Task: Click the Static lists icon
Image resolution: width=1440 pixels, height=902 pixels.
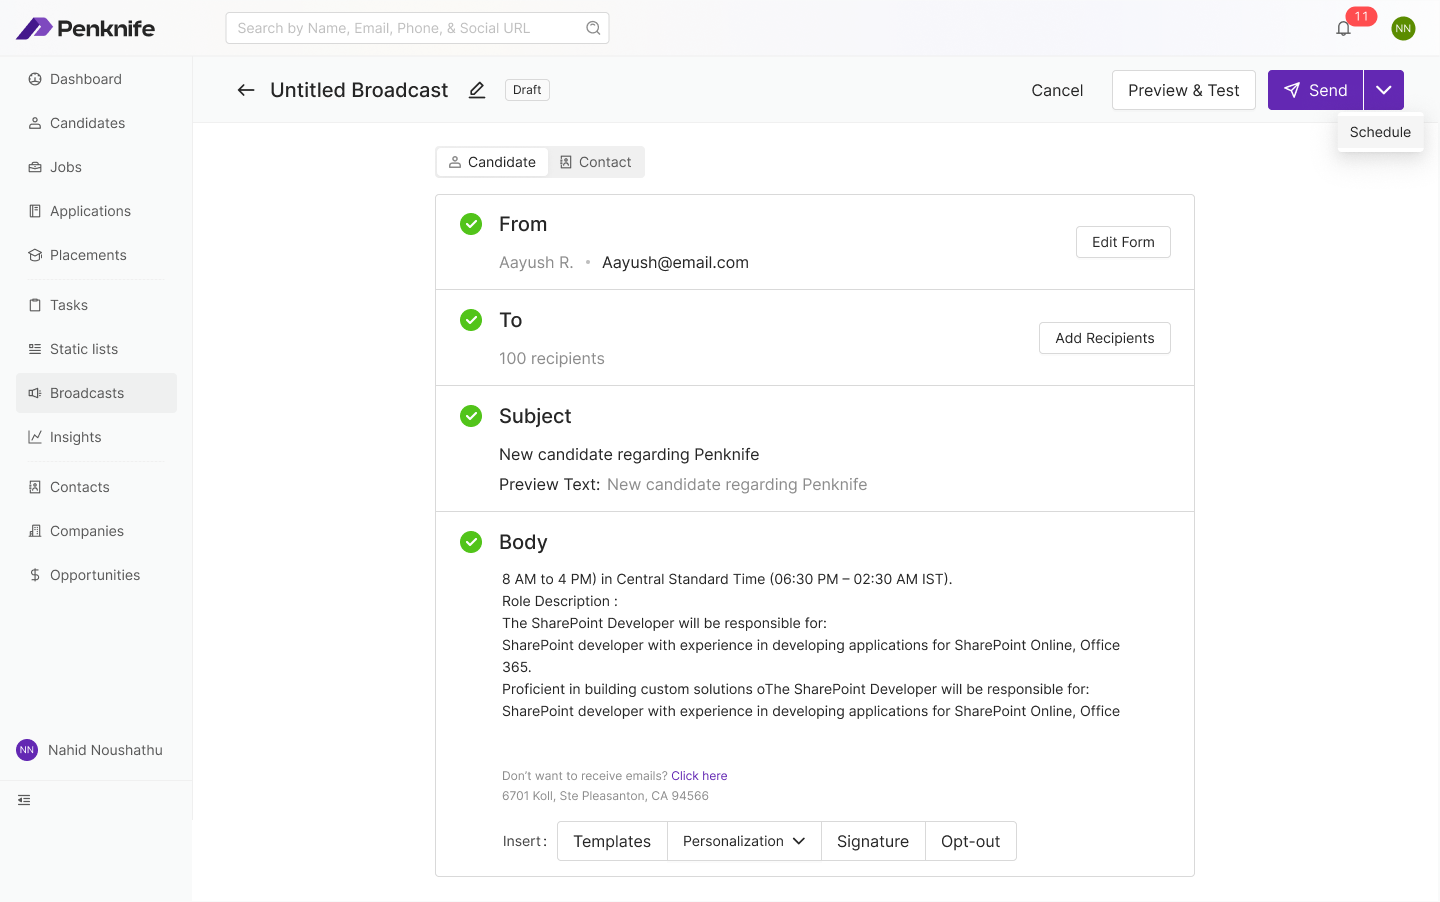Action: click(x=35, y=349)
